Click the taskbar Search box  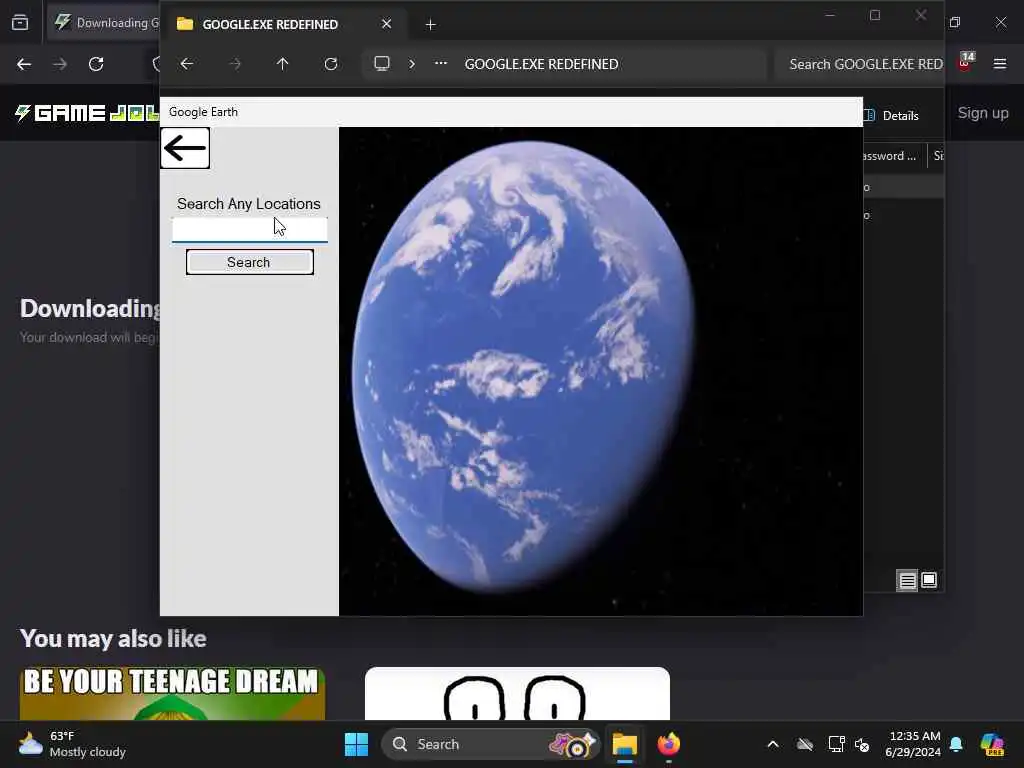coord(490,744)
